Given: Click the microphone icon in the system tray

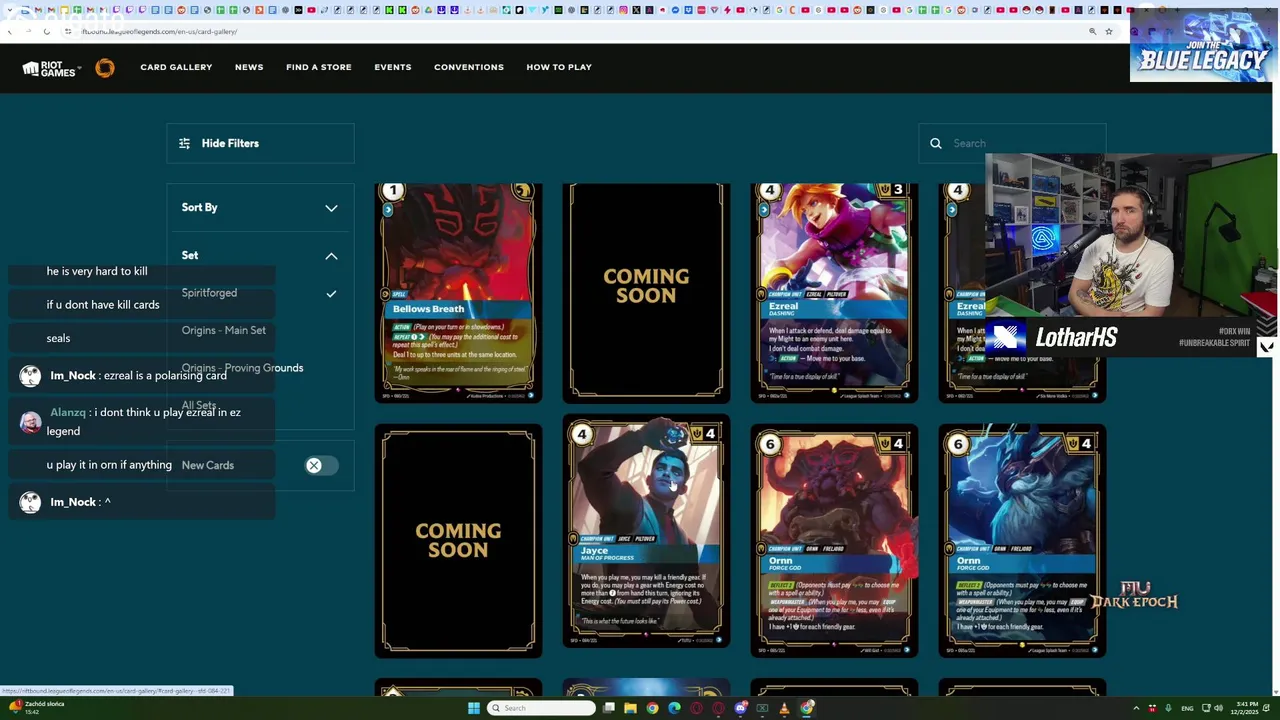Looking at the screenshot, I should (x=1168, y=708).
